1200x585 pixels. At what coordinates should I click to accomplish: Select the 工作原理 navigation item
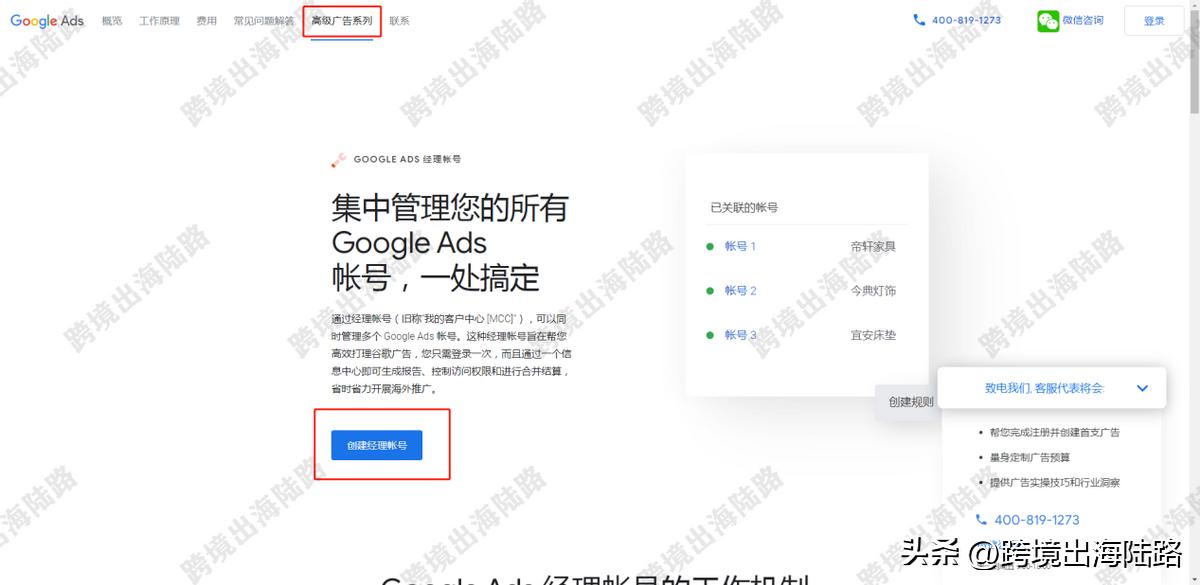158,20
